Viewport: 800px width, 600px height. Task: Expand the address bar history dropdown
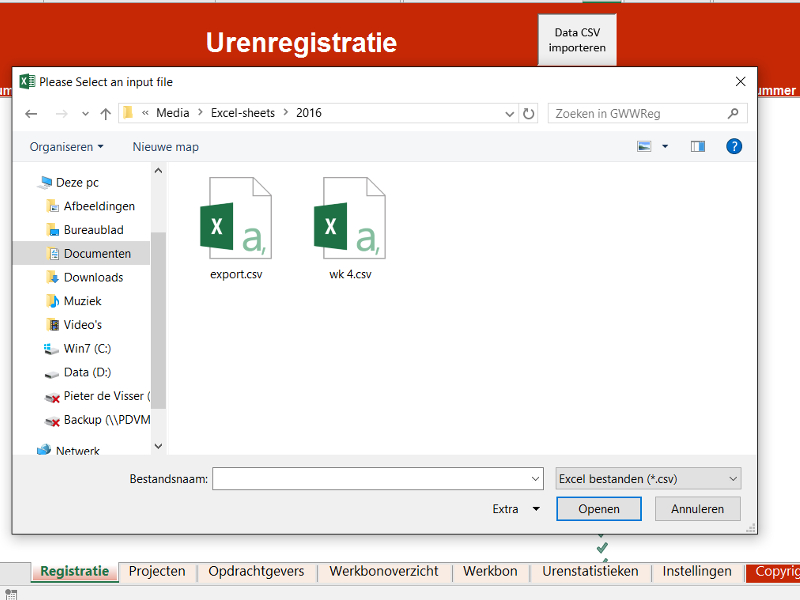pyautogui.click(x=509, y=114)
